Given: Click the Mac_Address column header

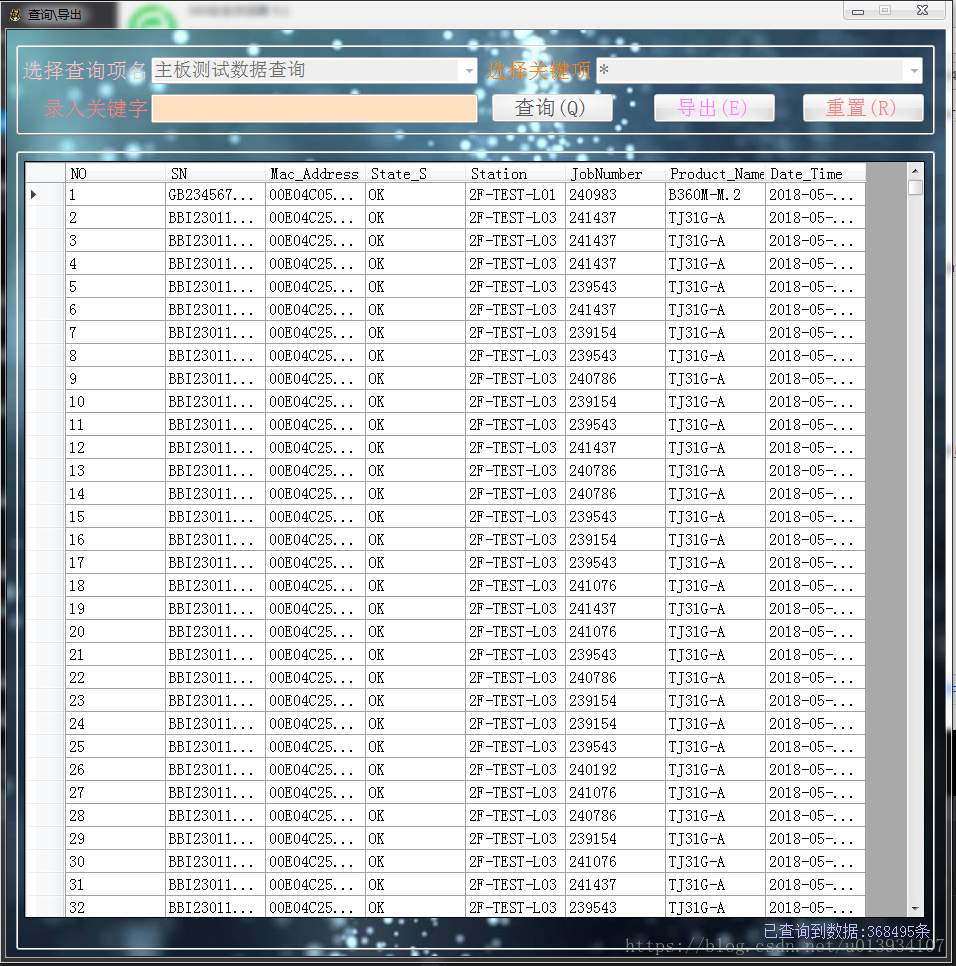Looking at the screenshot, I should point(315,173).
